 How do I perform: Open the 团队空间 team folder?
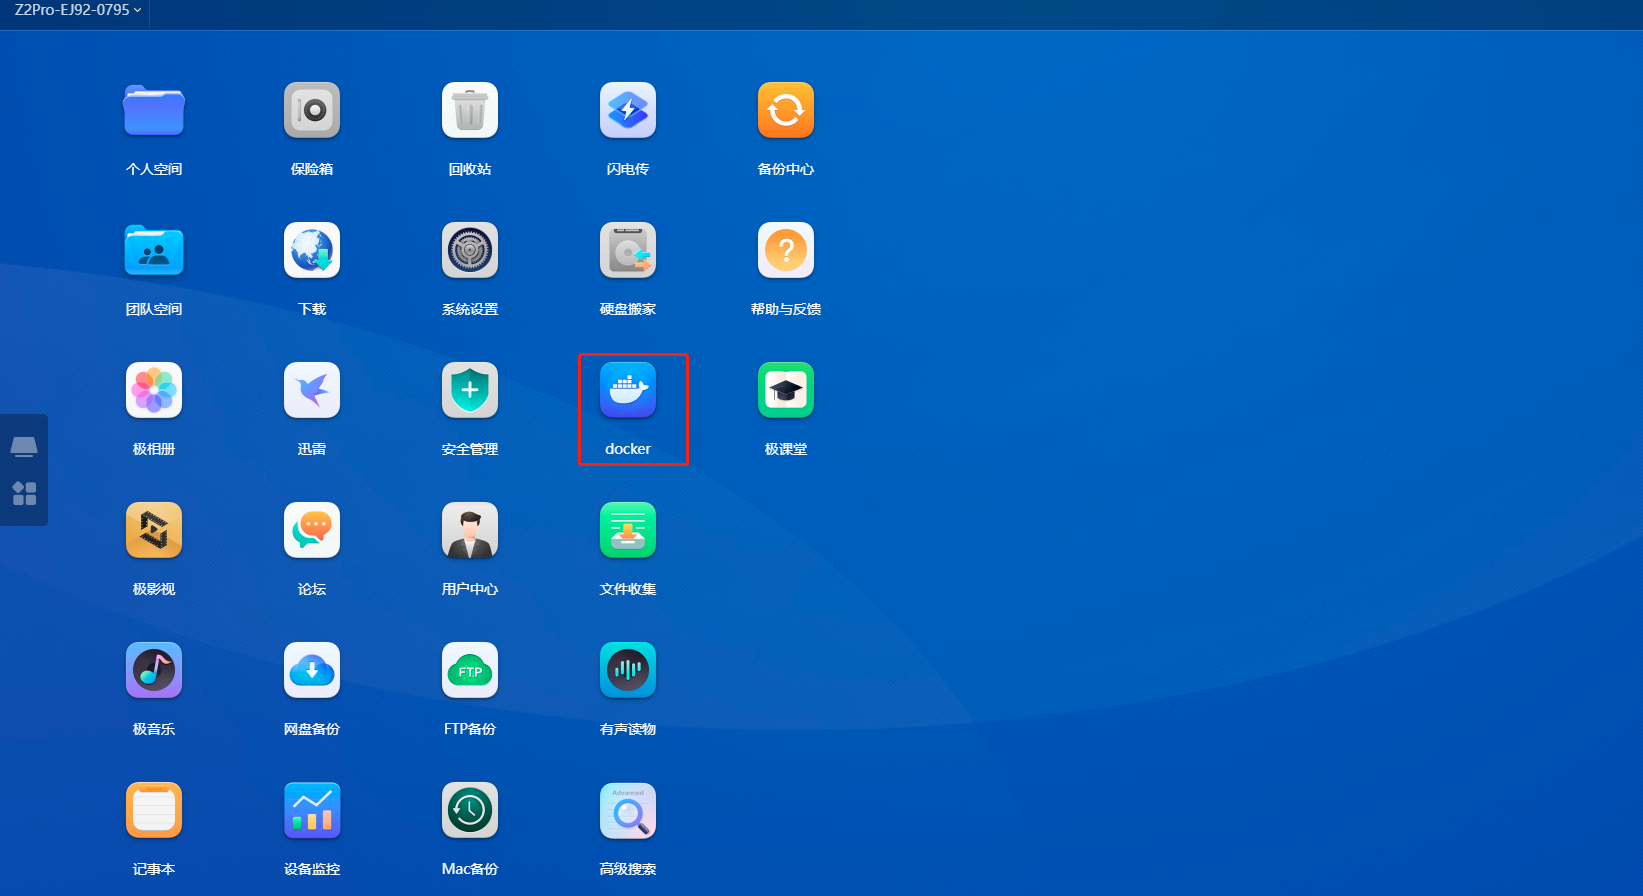154,250
